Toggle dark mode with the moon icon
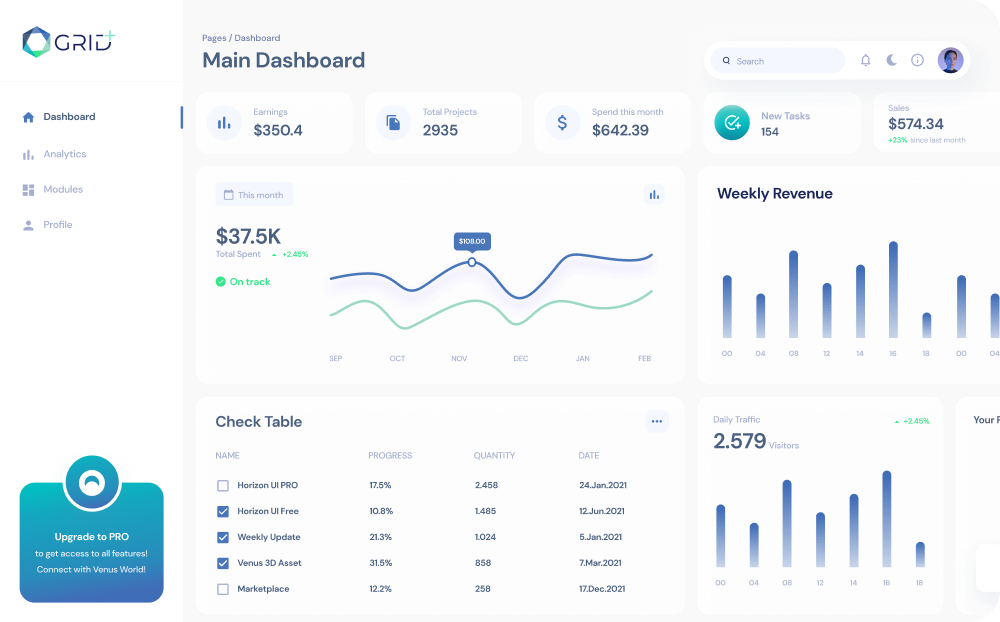 click(x=892, y=61)
